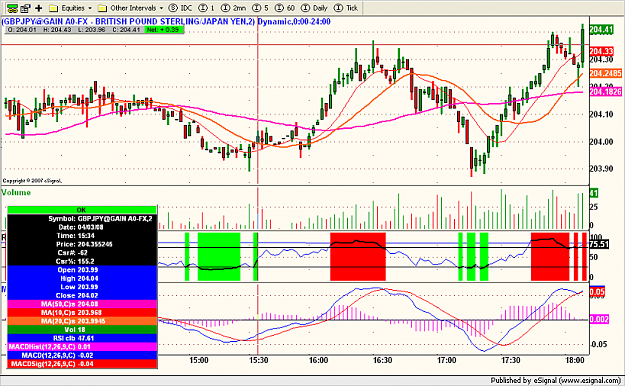This screenshot has height=386, width=625.
Task: Click the Equities folder icon
Action: [54, 8]
